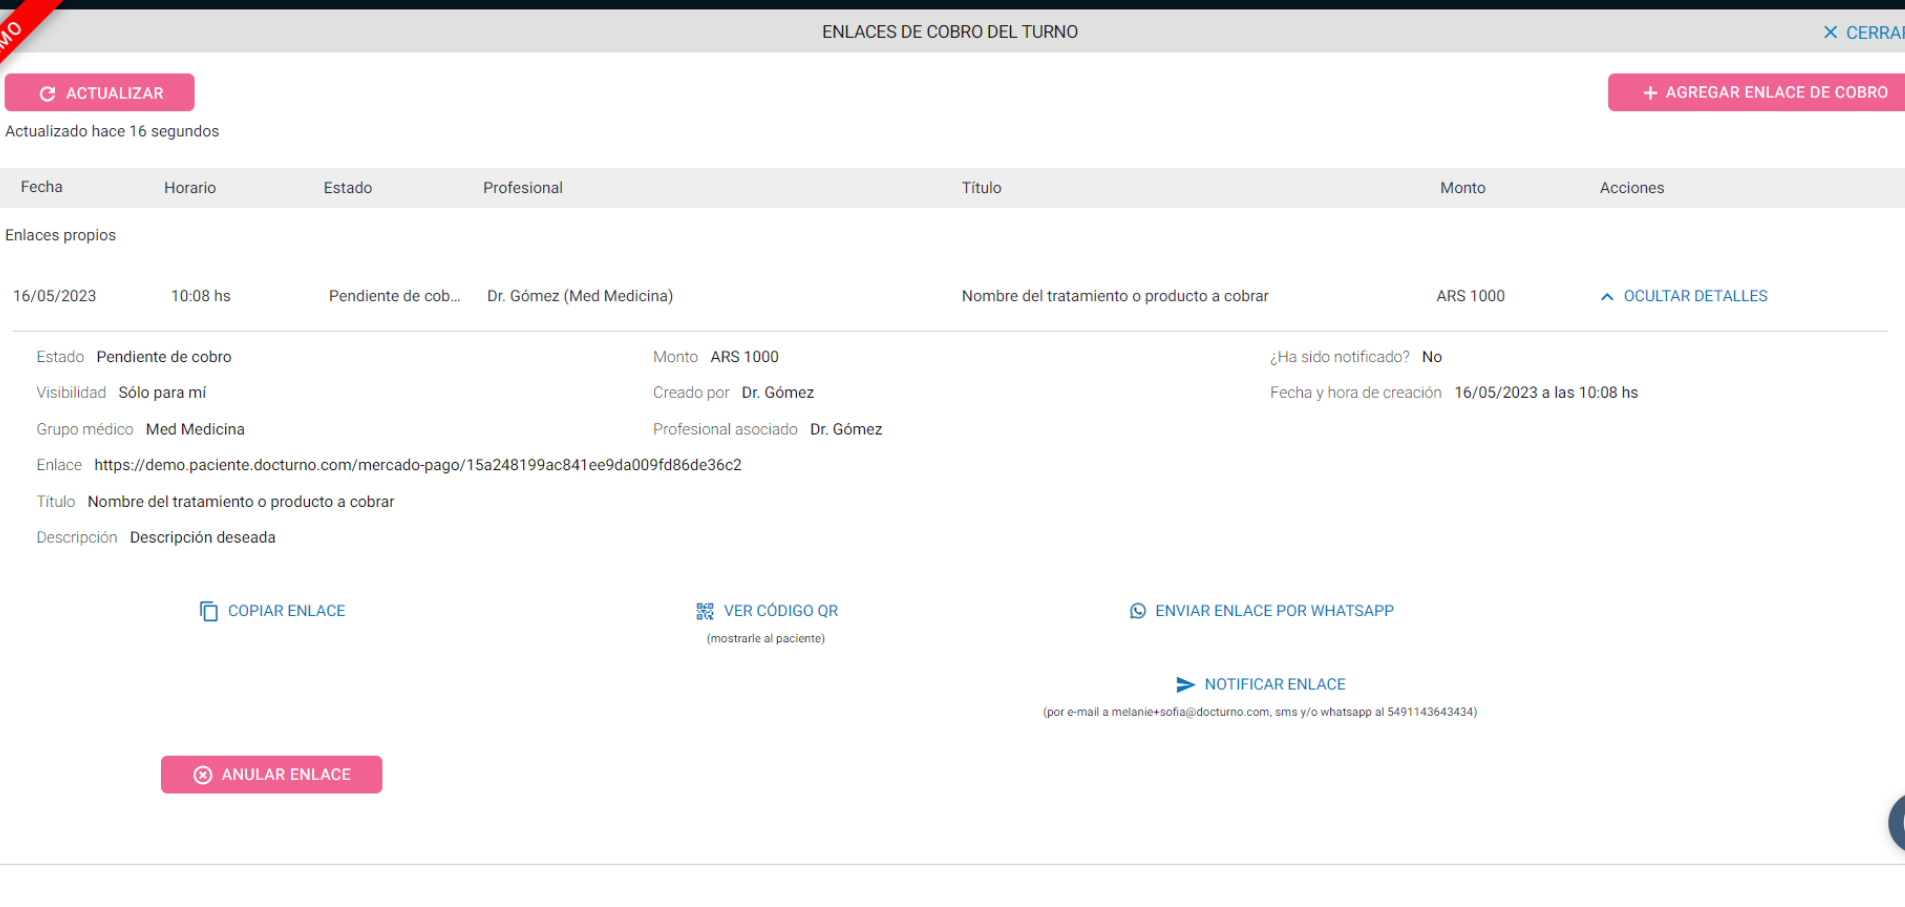Viewport: 1905px width, 907px height.
Task: Click the WhatsApp icon
Action: [1138, 611]
